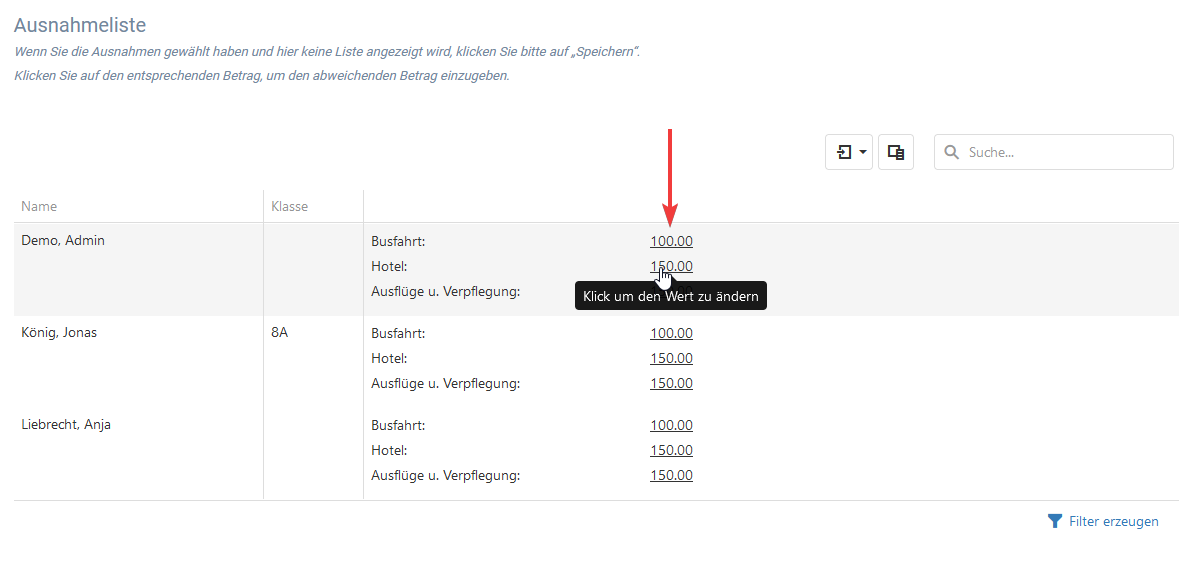Edit Demo, Admin Hotel amount 150.00
Screen dimensions: 1194x562
(671, 267)
